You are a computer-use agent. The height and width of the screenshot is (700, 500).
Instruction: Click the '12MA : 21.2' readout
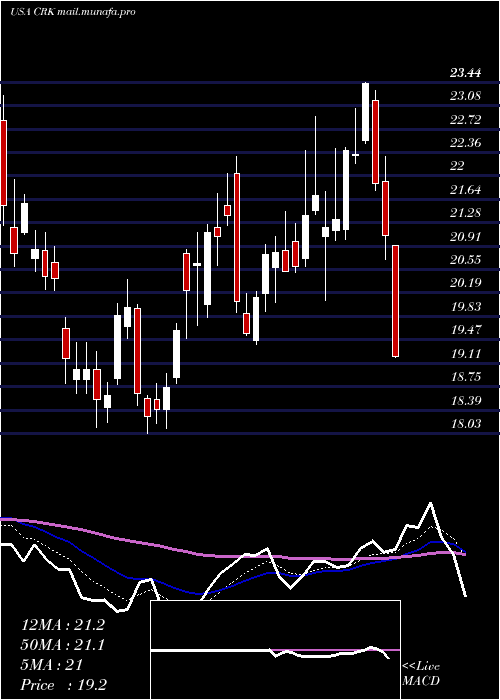click(63, 625)
